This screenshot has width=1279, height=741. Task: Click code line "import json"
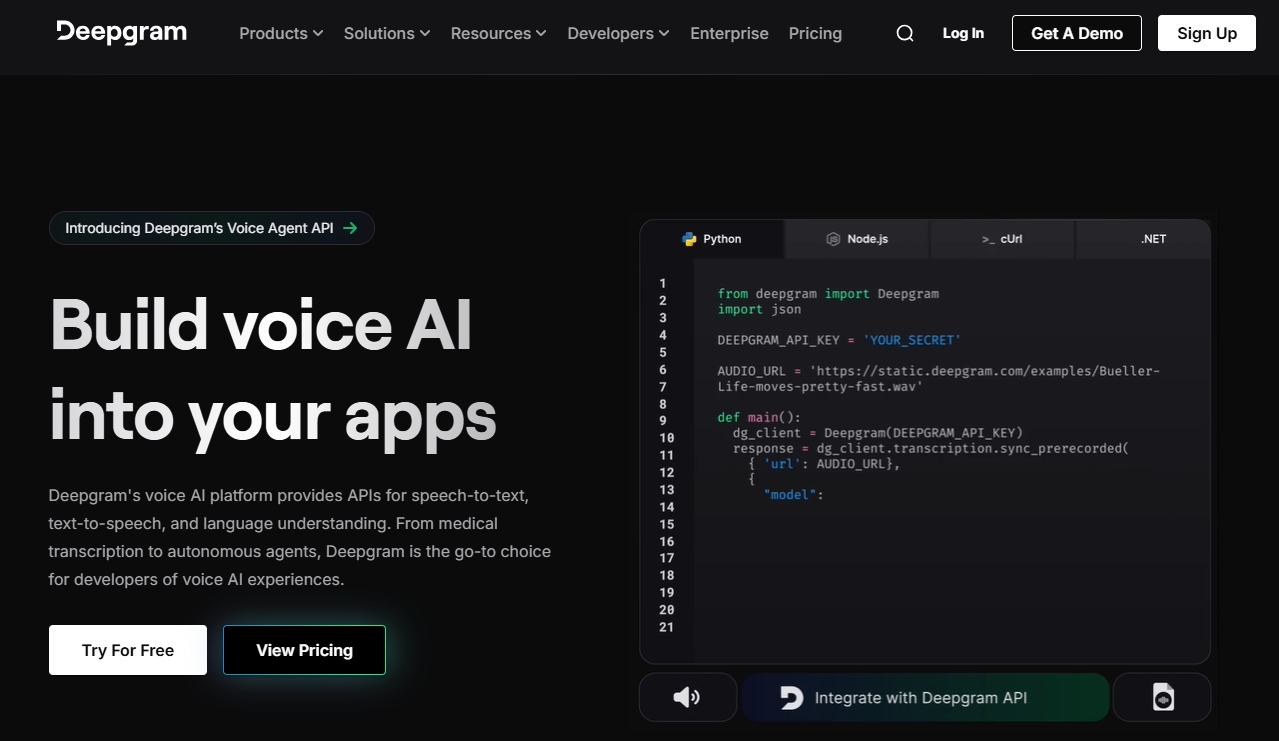pos(759,309)
